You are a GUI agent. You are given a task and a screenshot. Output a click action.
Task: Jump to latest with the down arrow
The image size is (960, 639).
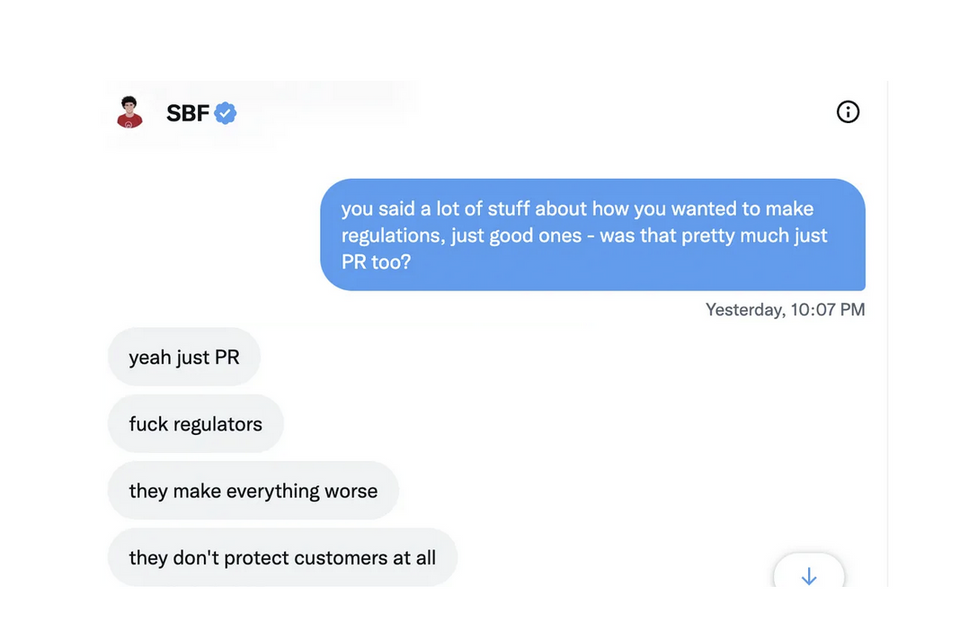809,576
